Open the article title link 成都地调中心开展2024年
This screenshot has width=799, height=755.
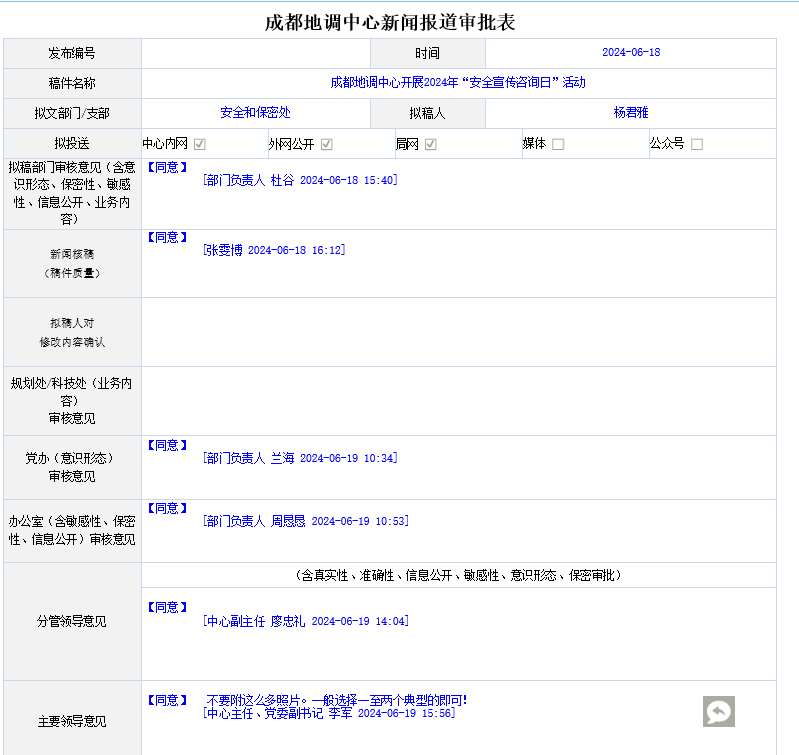point(458,83)
